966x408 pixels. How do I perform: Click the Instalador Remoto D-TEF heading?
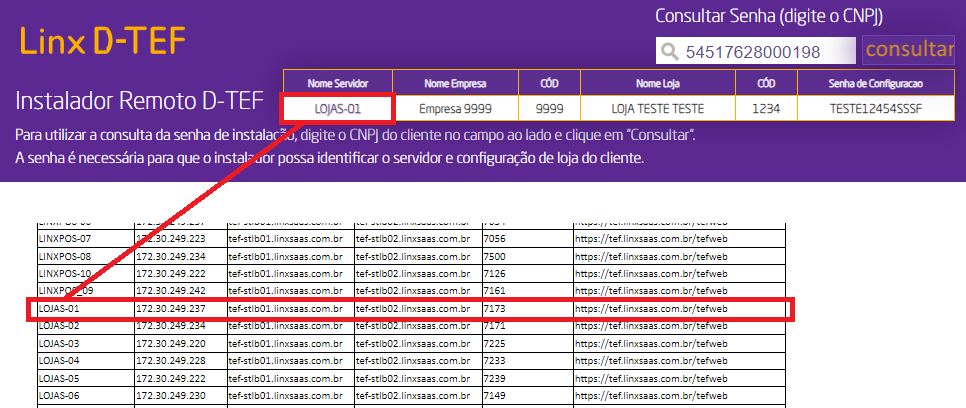point(139,100)
